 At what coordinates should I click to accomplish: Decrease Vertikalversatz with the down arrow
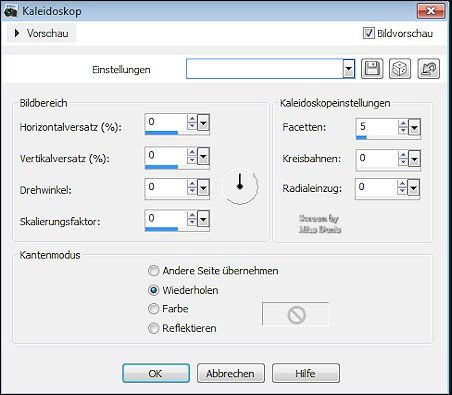tap(192, 160)
